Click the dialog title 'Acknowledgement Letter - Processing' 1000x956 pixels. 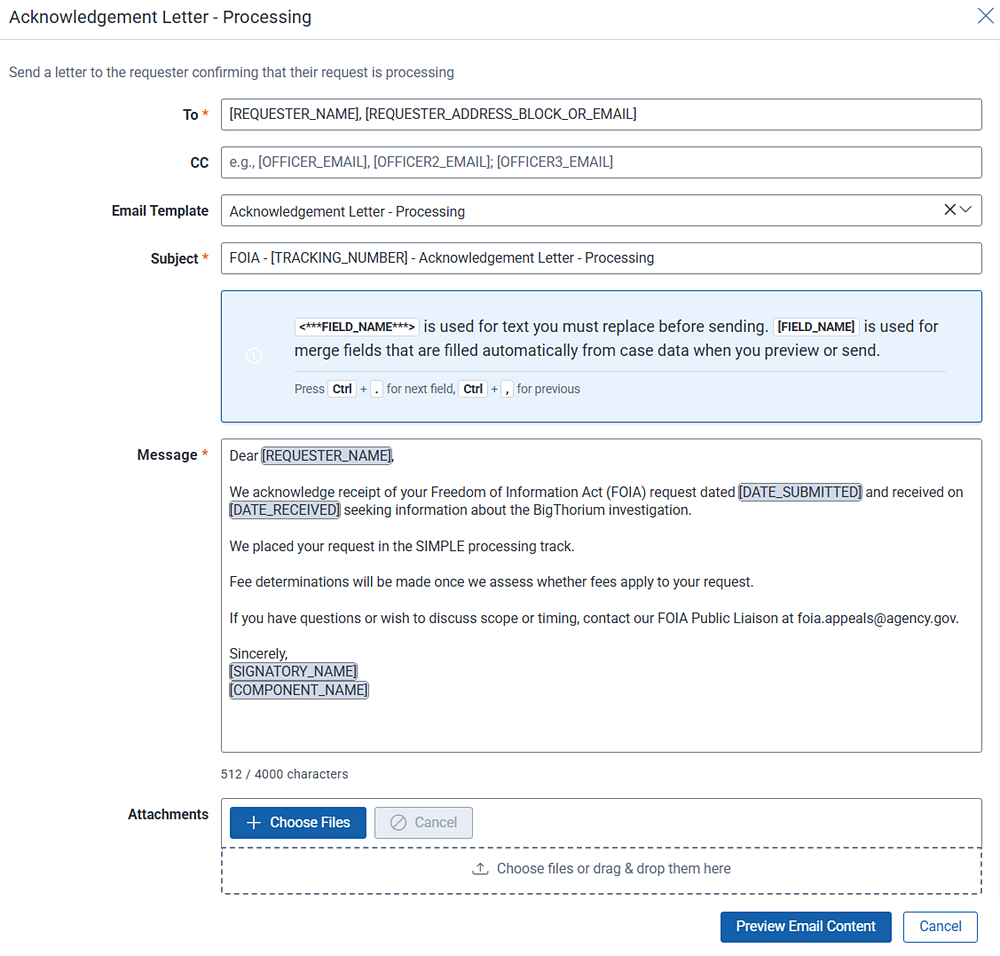point(160,17)
